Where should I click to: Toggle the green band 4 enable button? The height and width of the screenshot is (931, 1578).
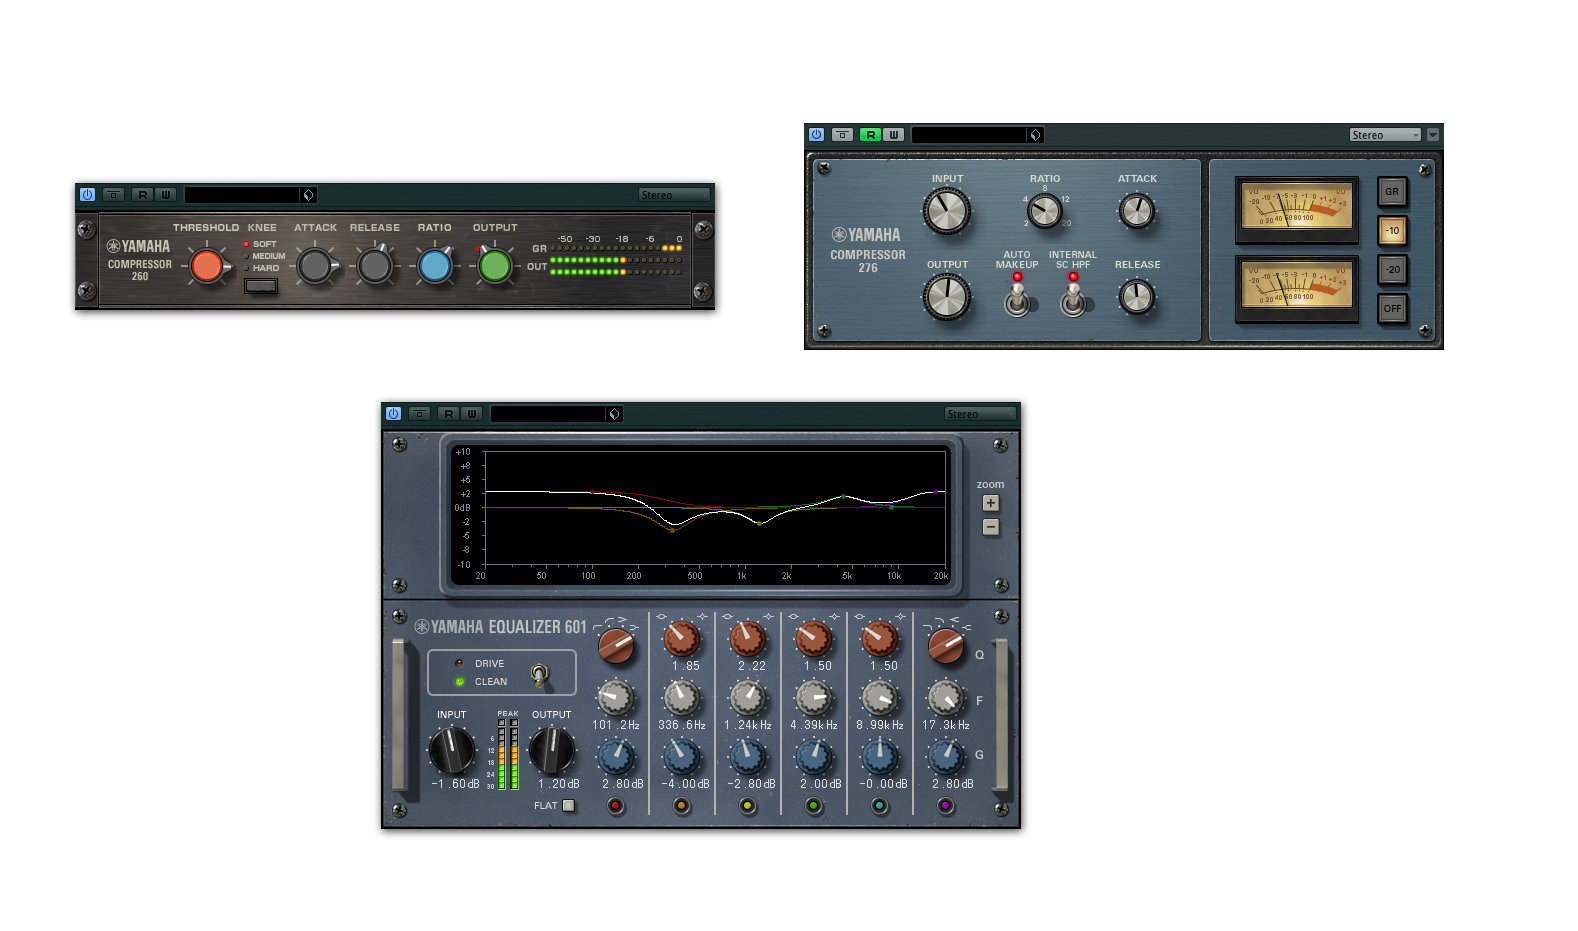814,805
